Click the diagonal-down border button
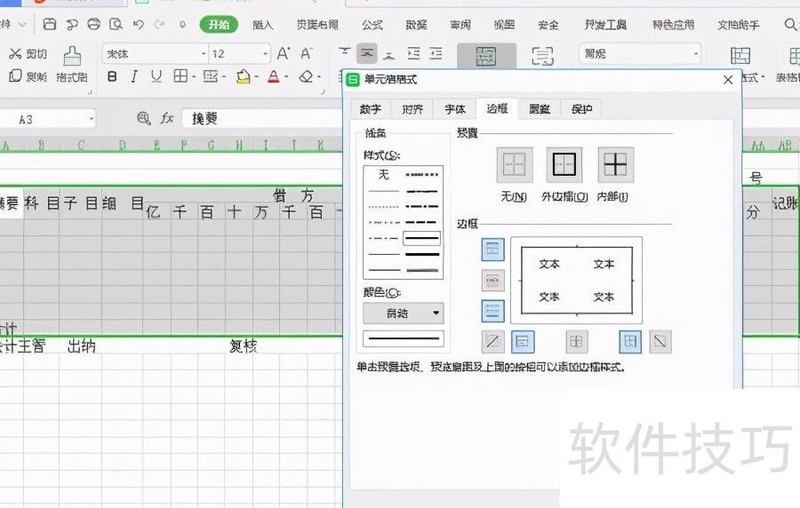 [659, 341]
